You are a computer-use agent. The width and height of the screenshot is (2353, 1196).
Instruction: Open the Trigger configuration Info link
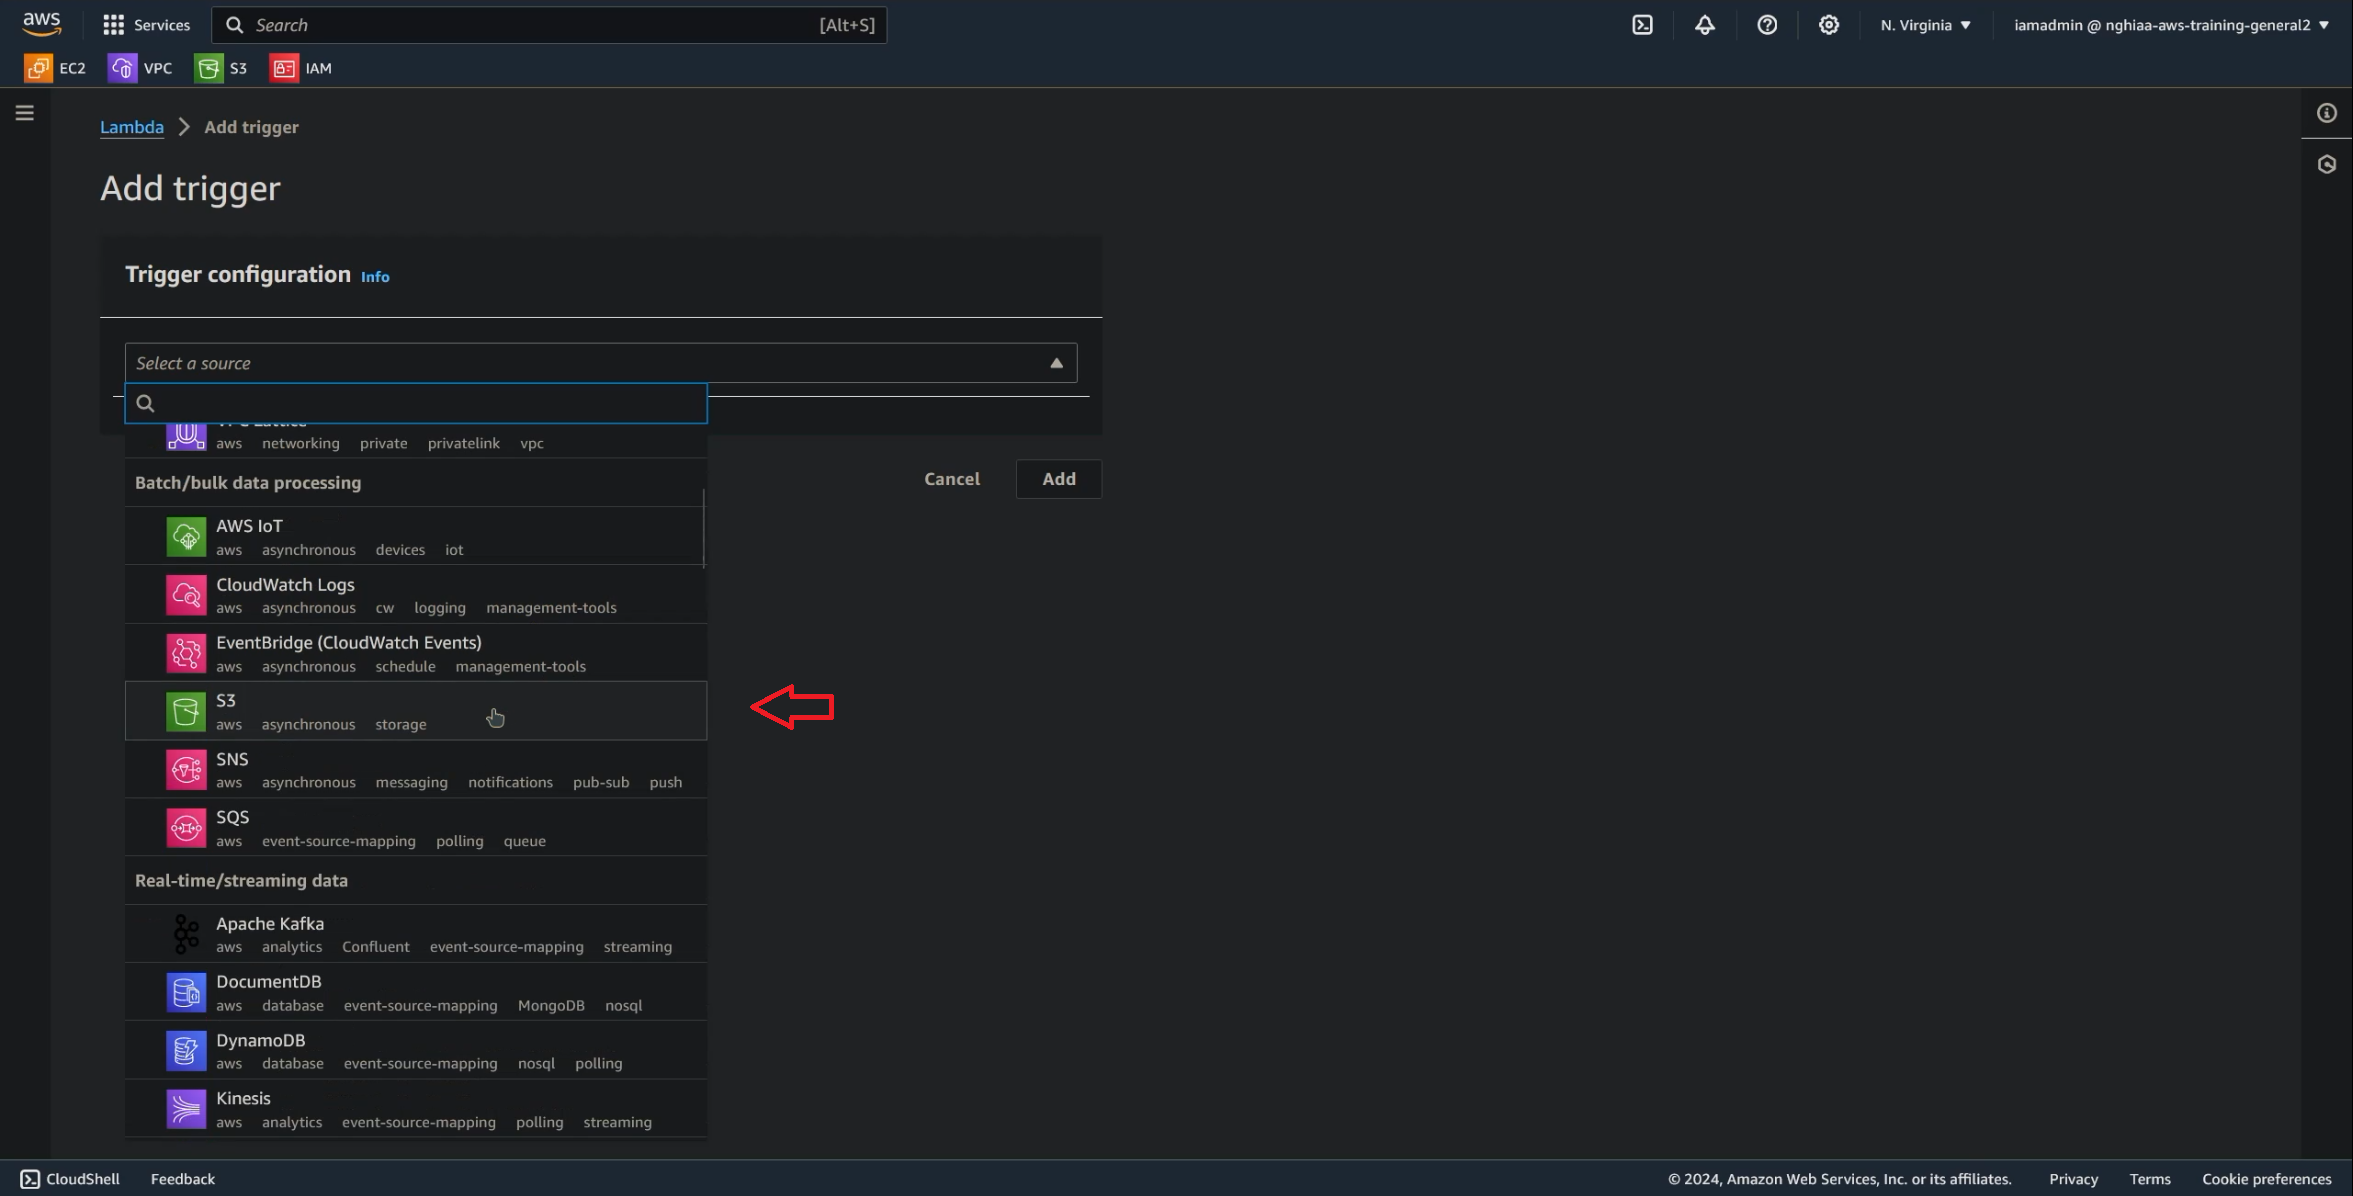tap(375, 277)
